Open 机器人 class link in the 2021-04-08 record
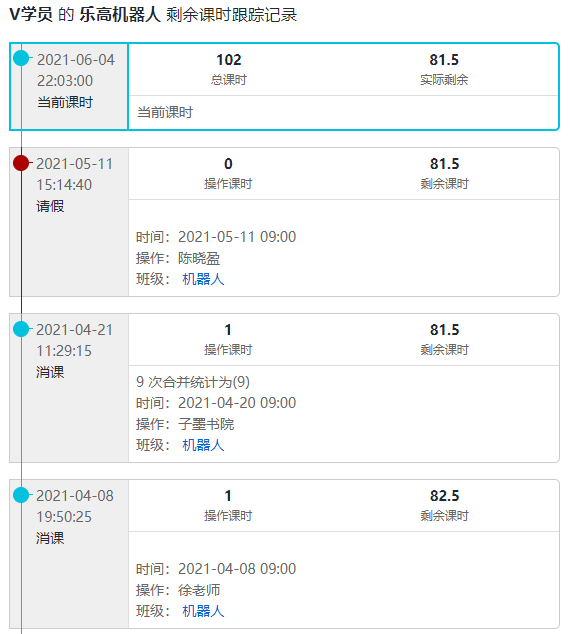Image resolution: width=570 pixels, height=634 pixels. pyautogui.click(x=203, y=611)
